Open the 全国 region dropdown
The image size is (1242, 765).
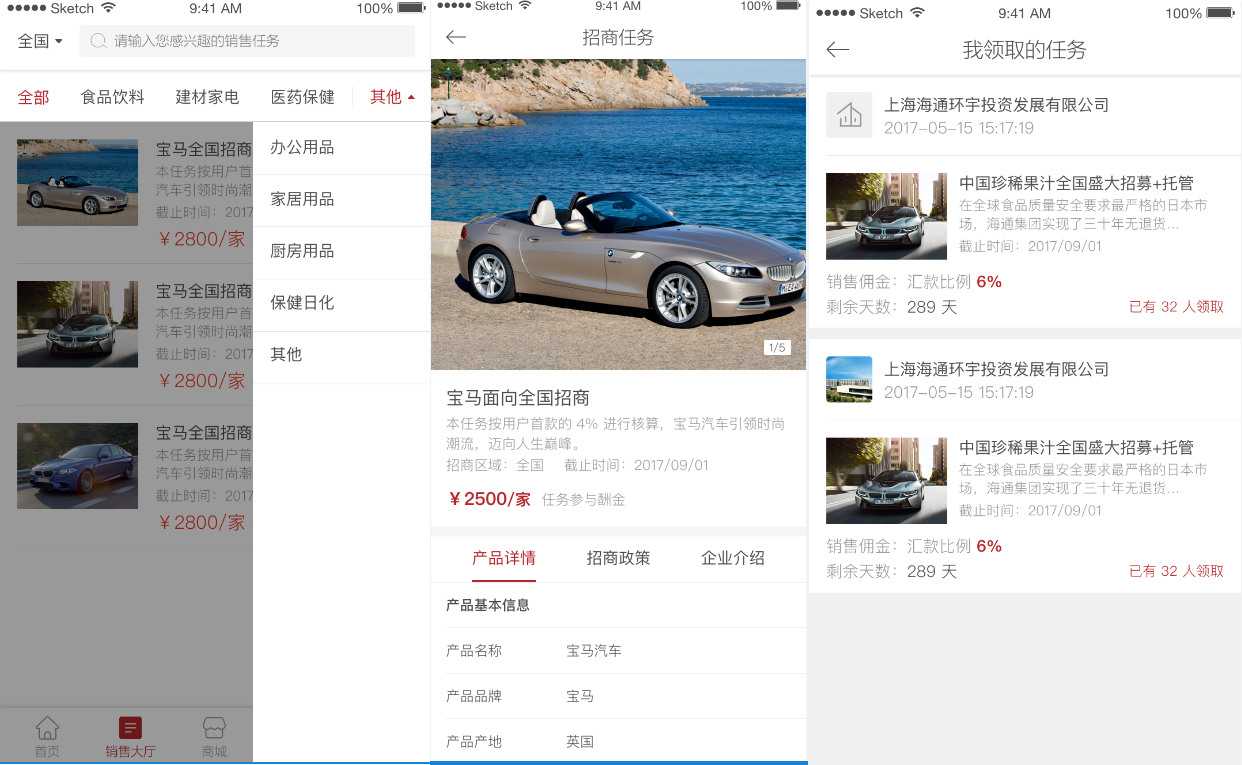pos(40,41)
